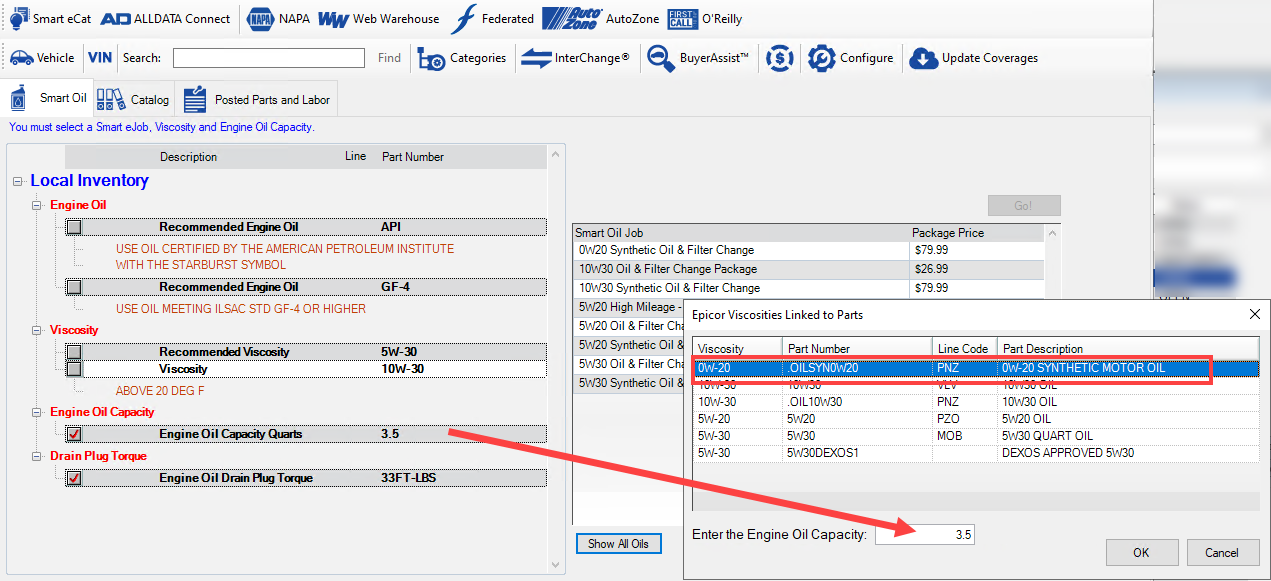Uncheck Engine Oil Drain Plug Torque checkbox
The image size is (1271, 581).
tap(74, 478)
